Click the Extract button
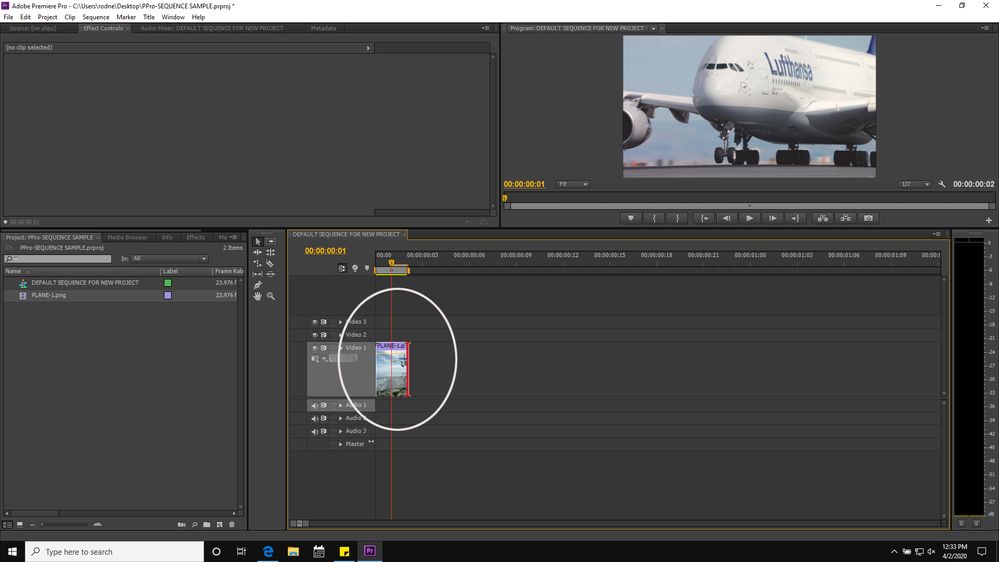Viewport: 999px width, 562px height. (845, 218)
